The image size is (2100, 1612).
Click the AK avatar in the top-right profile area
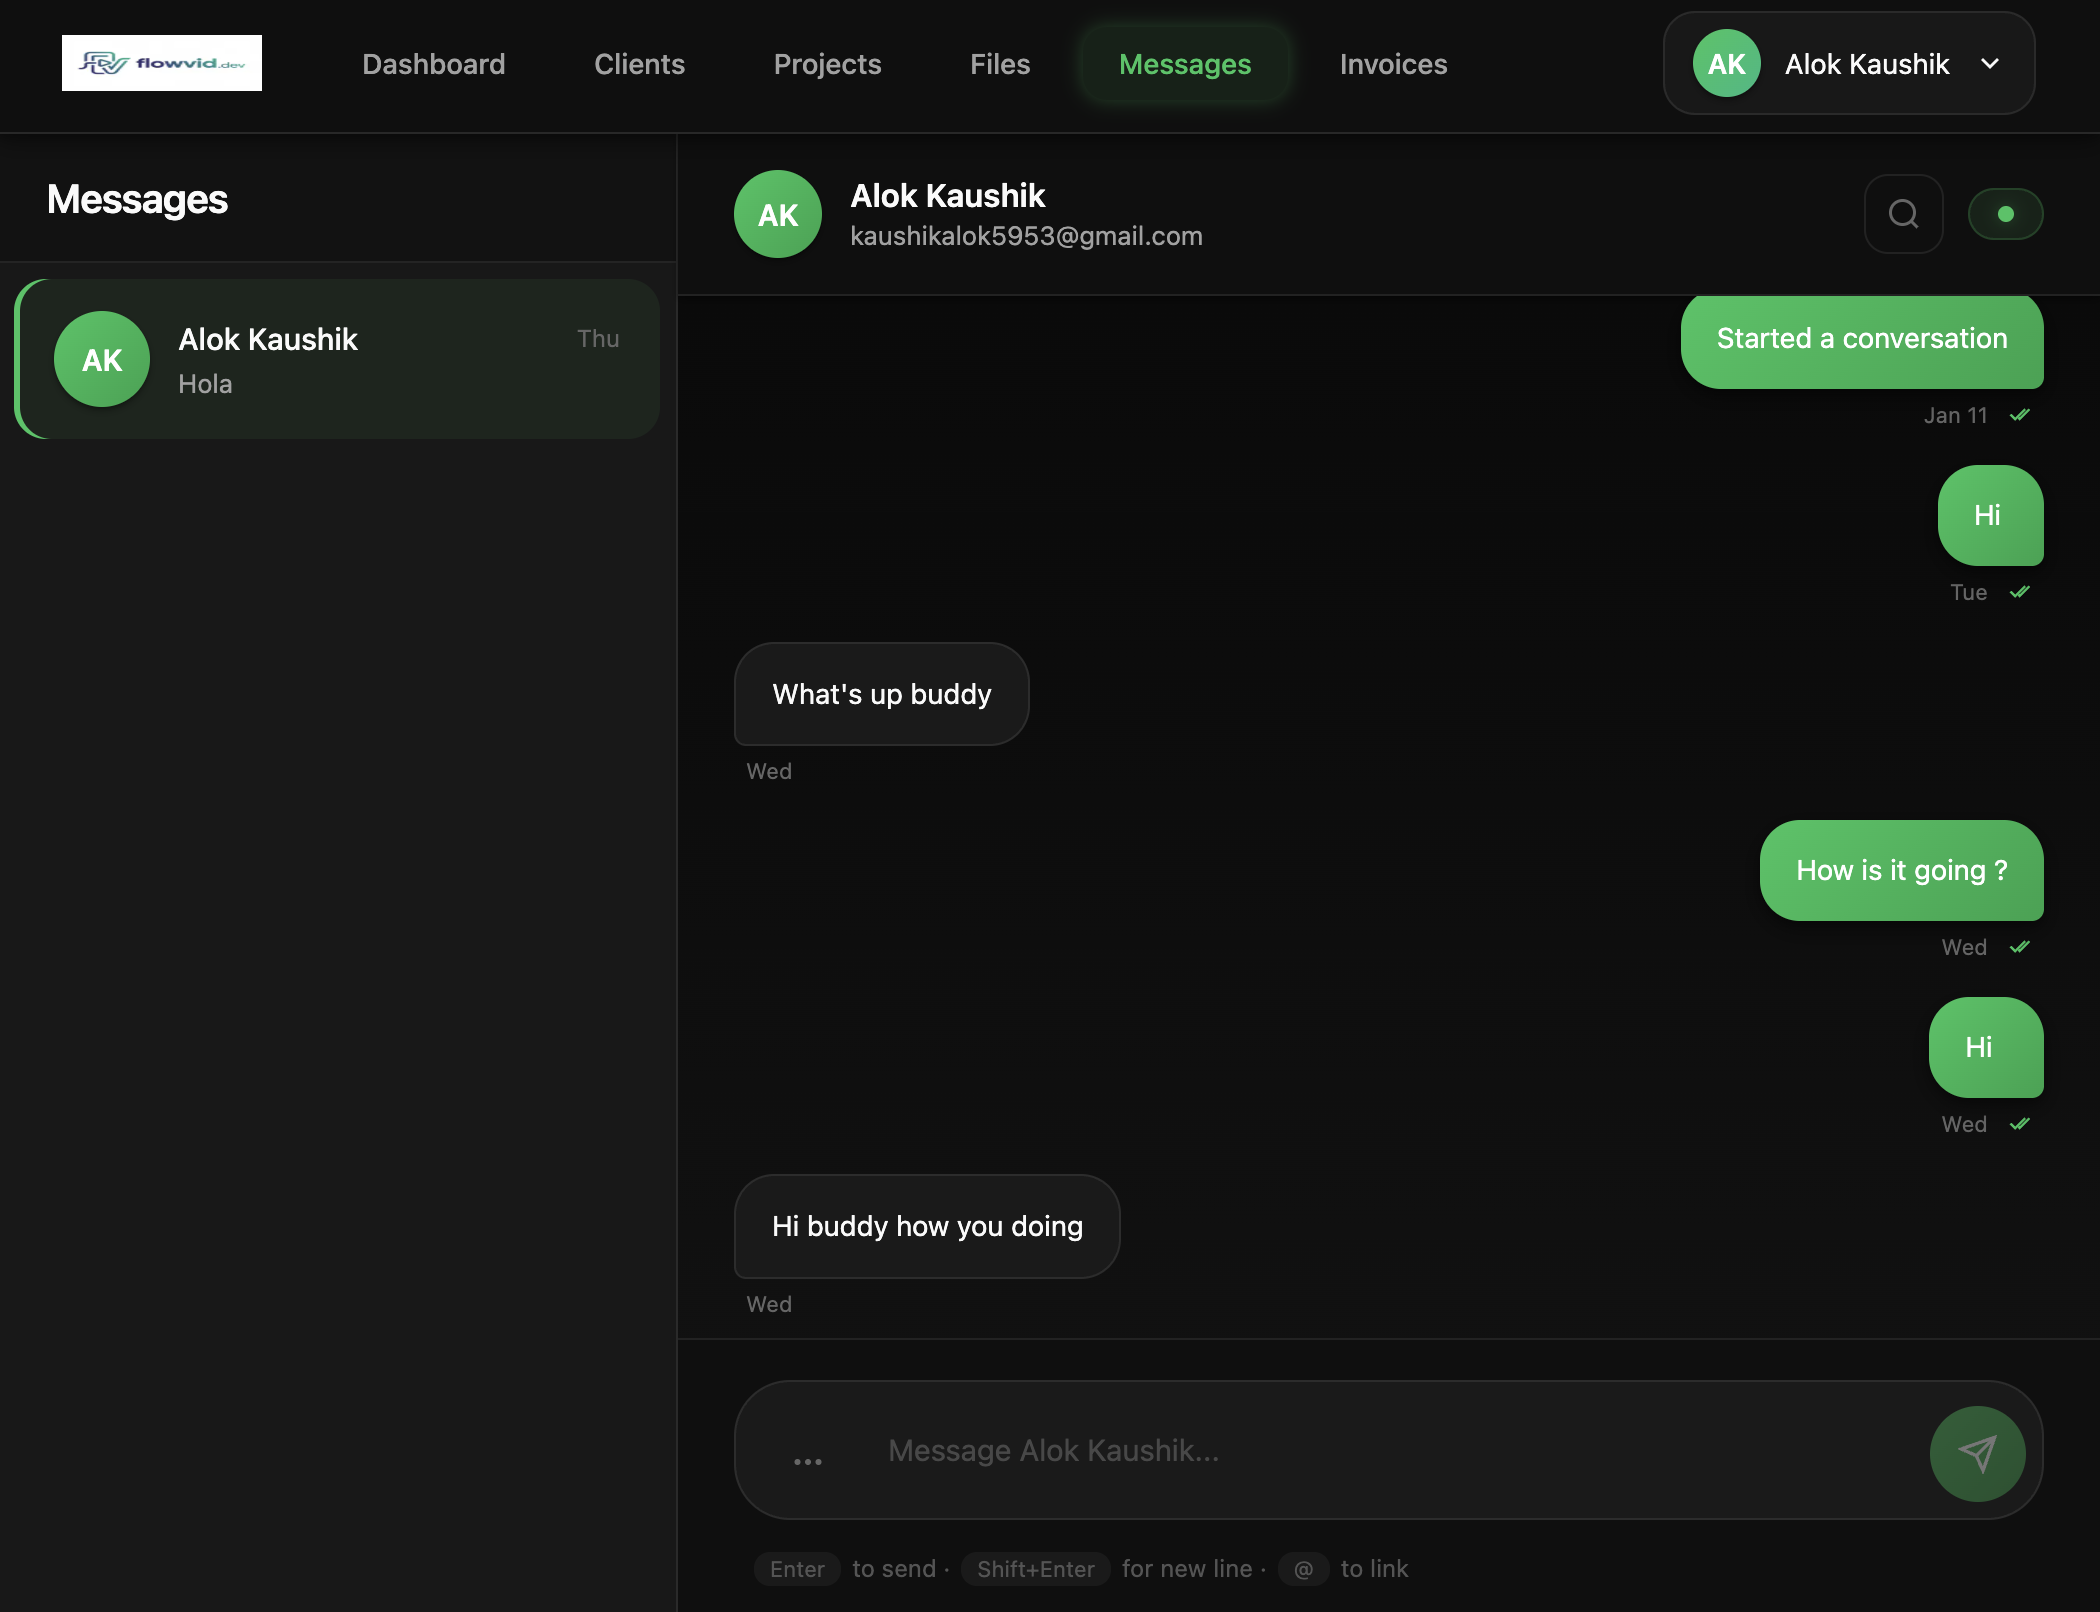[x=1725, y=63]
